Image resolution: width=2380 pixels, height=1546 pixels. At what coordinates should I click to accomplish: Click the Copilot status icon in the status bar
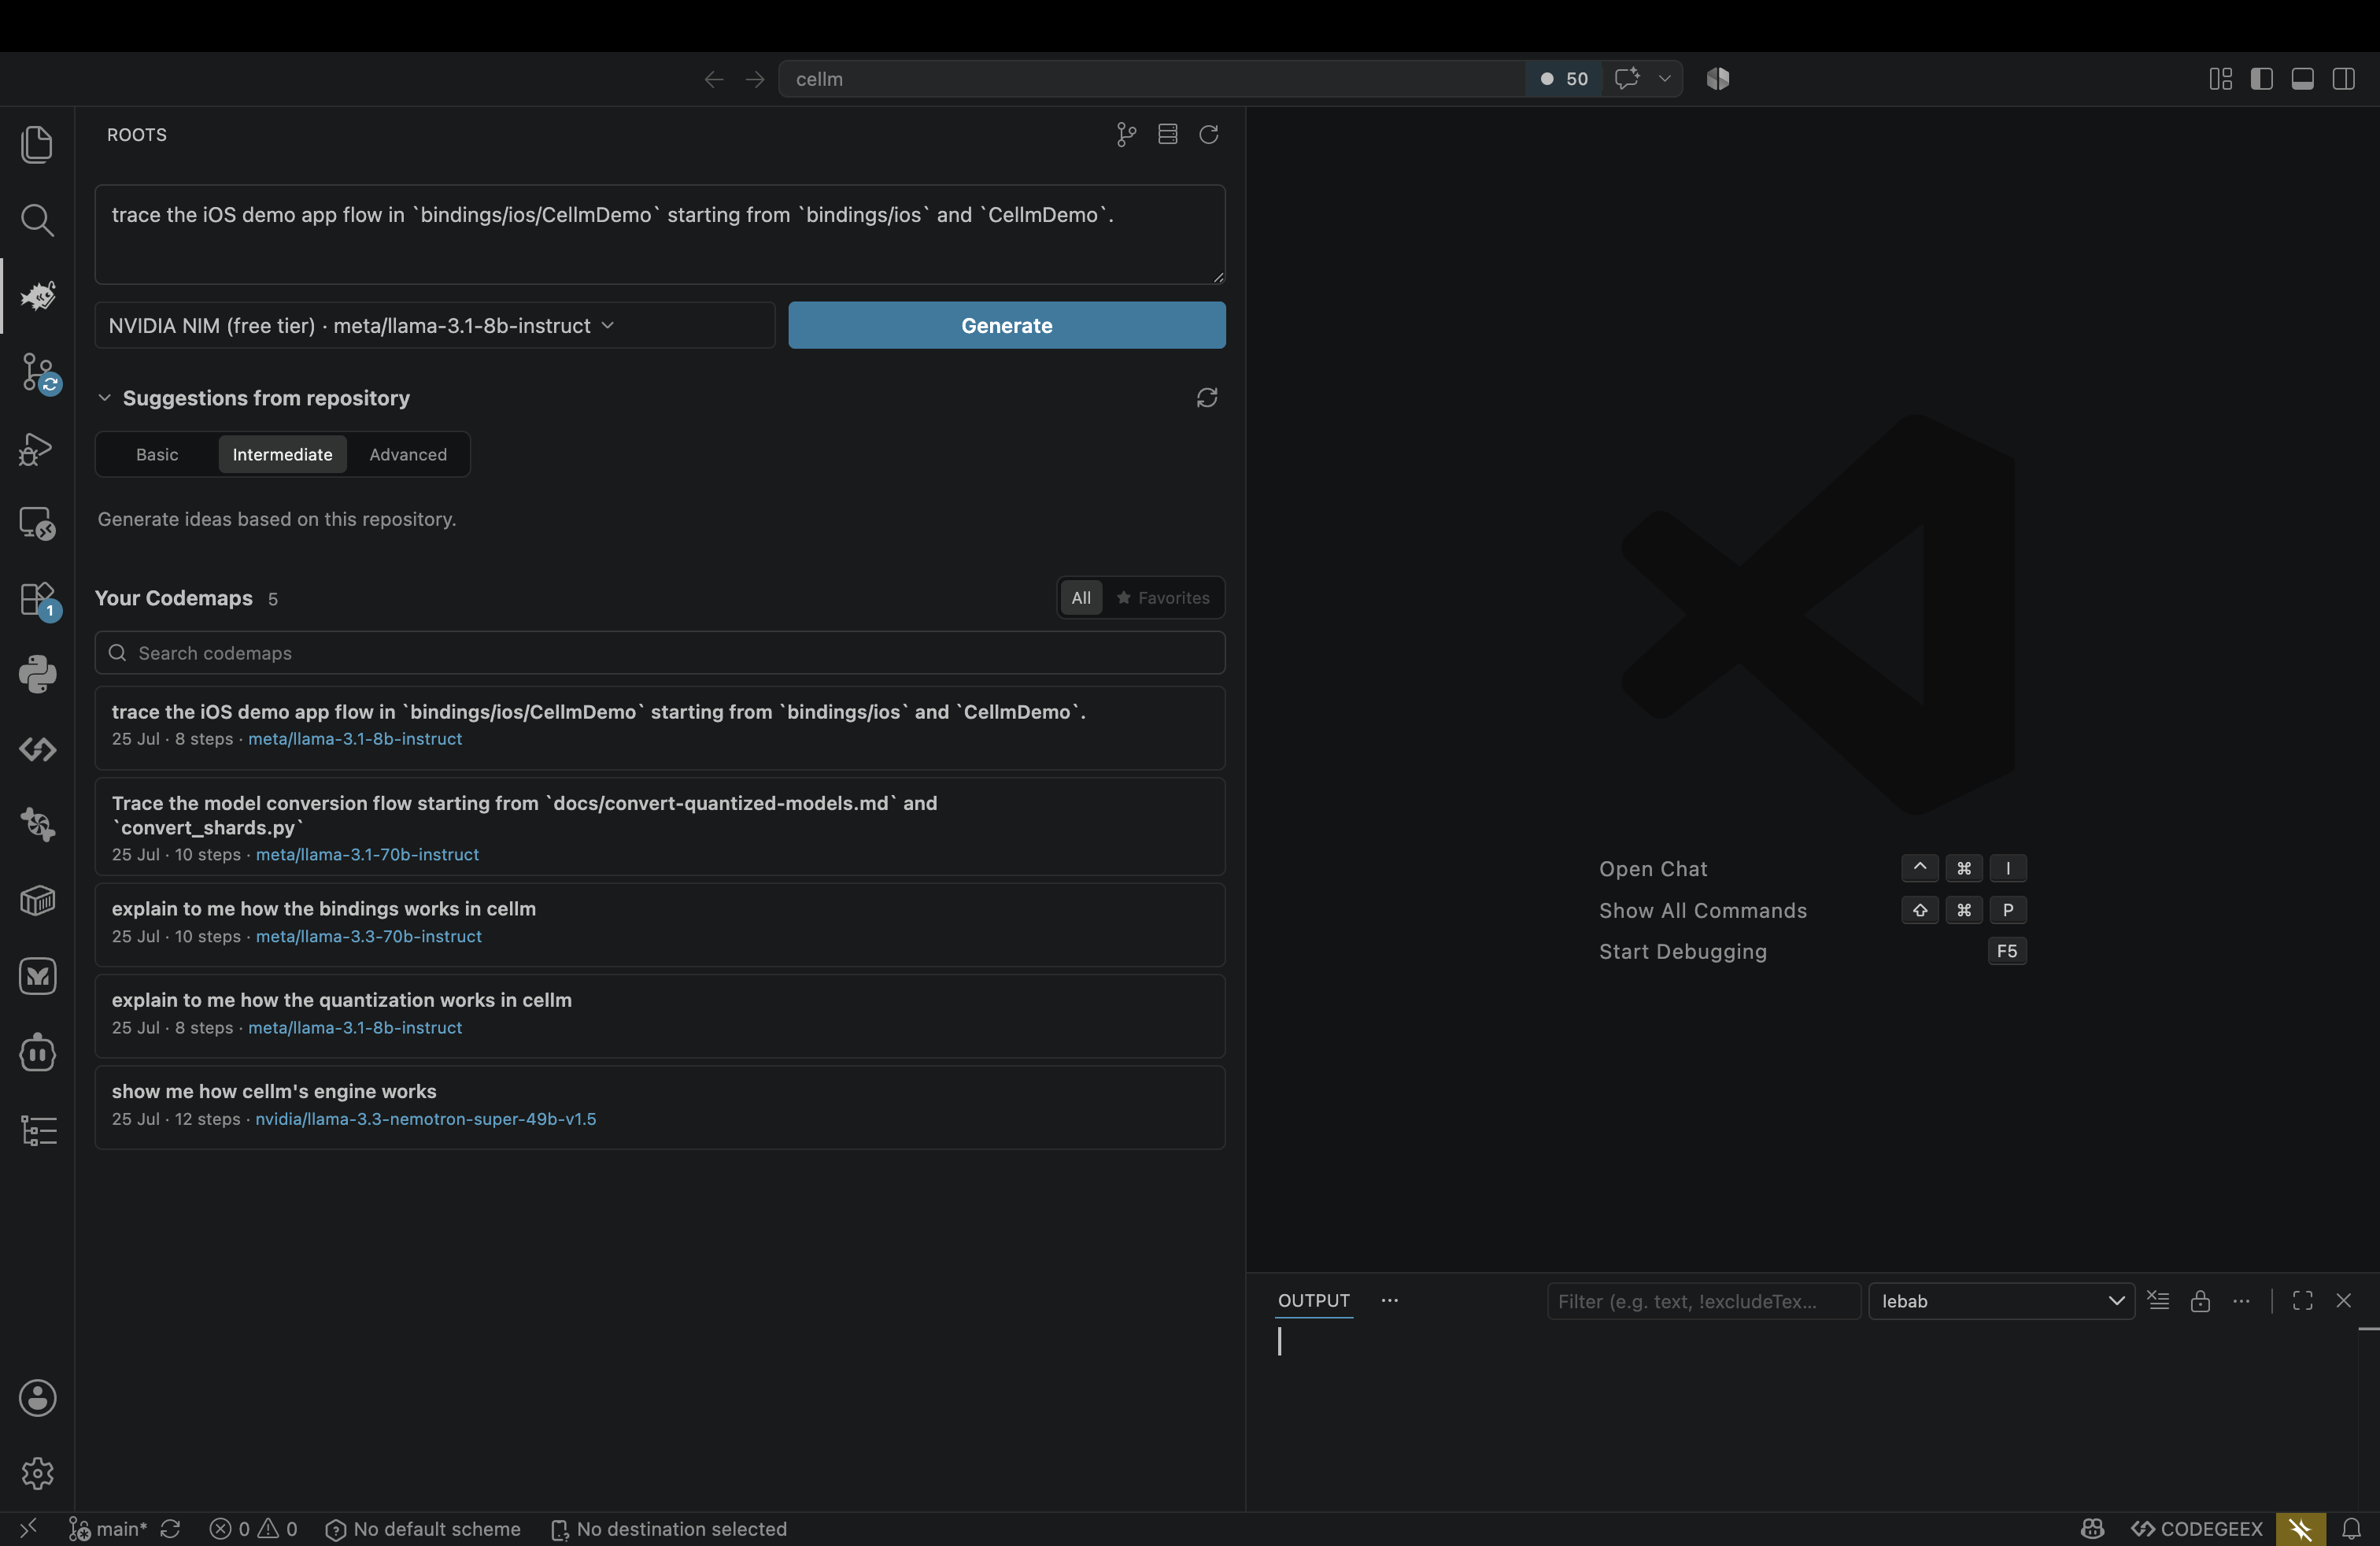[2092, 1529]
